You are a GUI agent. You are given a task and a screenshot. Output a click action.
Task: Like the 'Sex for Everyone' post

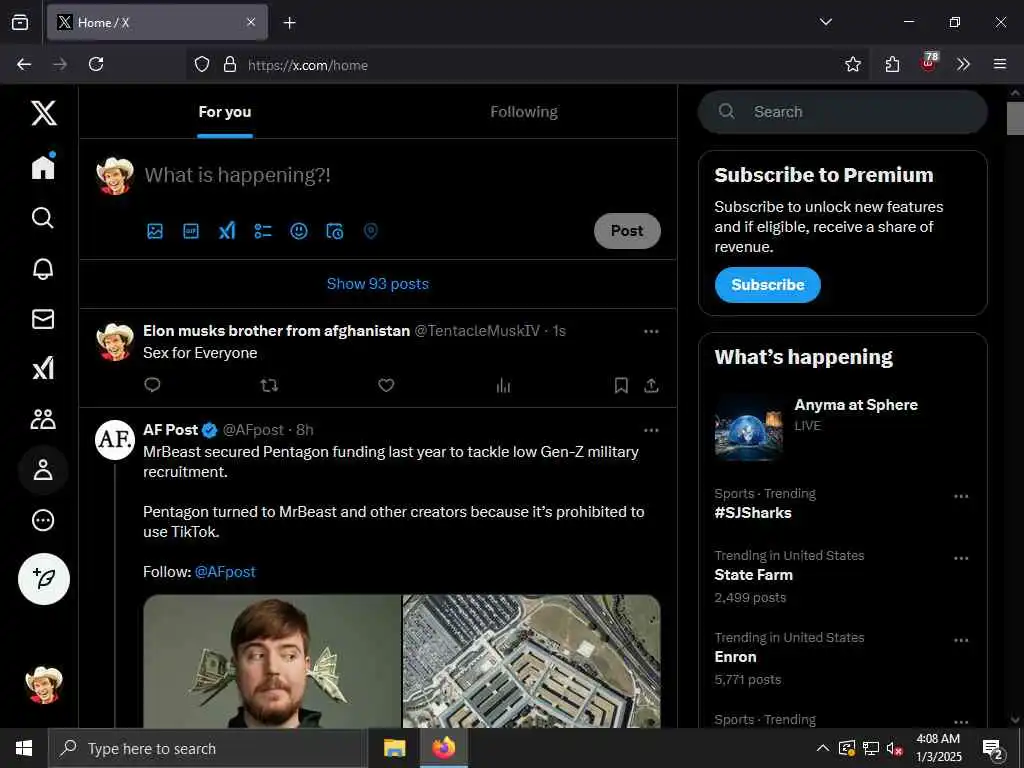coord(386,385)
